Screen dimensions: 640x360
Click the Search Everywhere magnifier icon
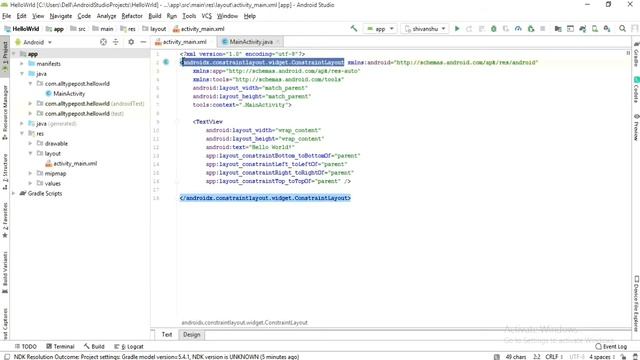coord(622,29)
